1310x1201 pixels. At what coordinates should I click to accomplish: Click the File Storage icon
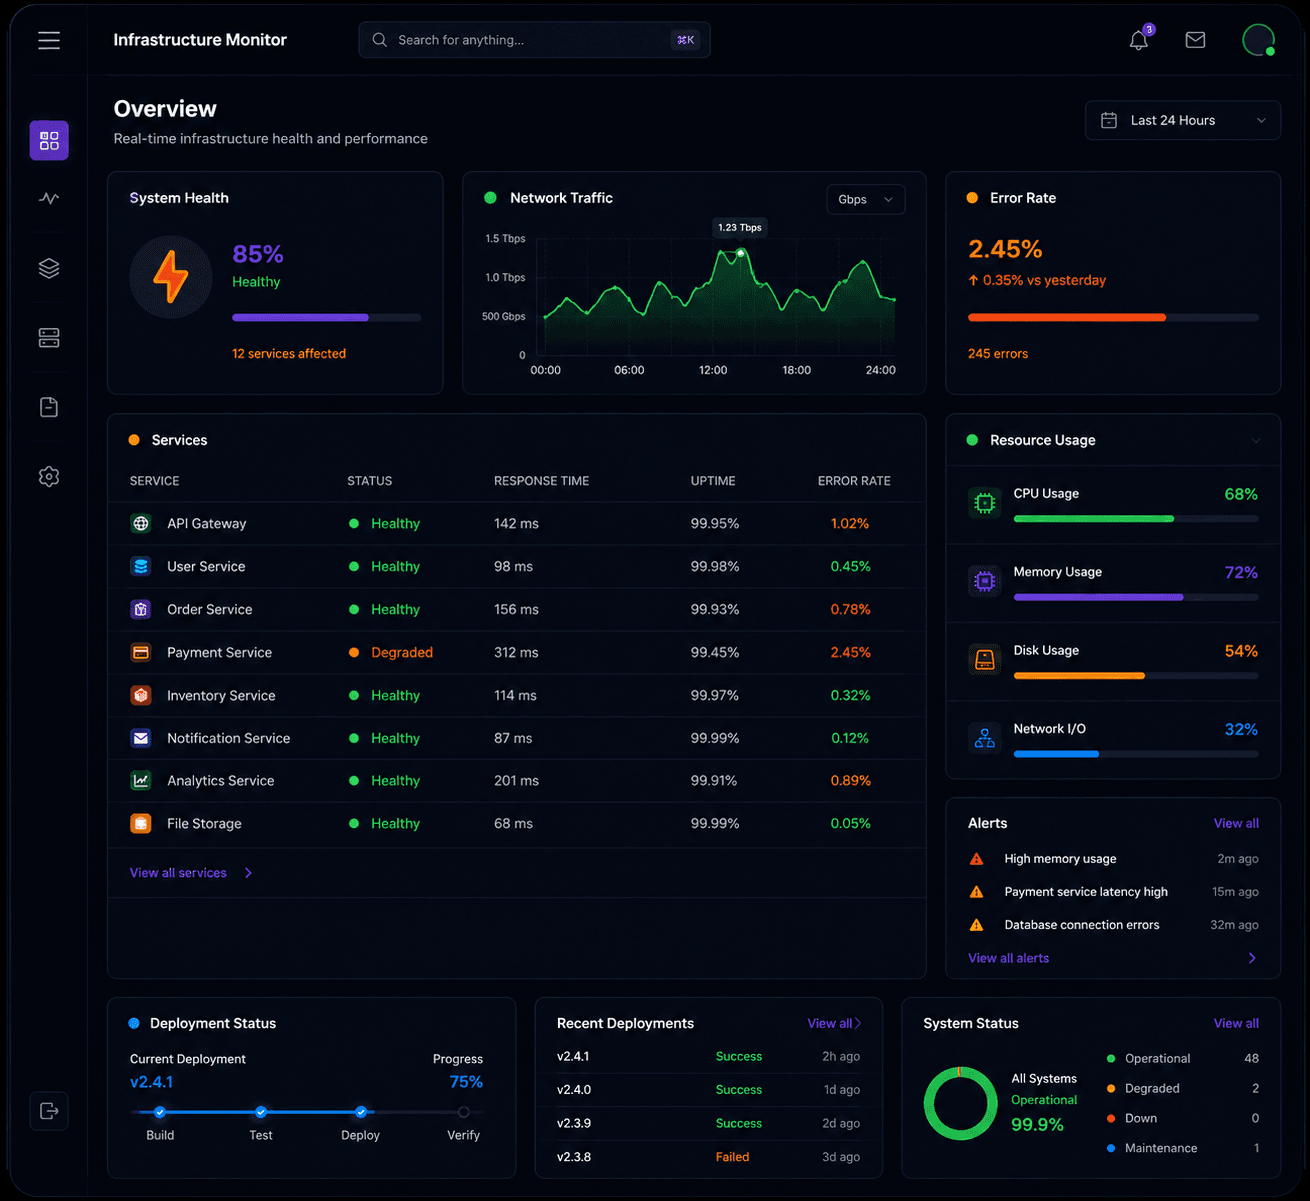[141, 823]
